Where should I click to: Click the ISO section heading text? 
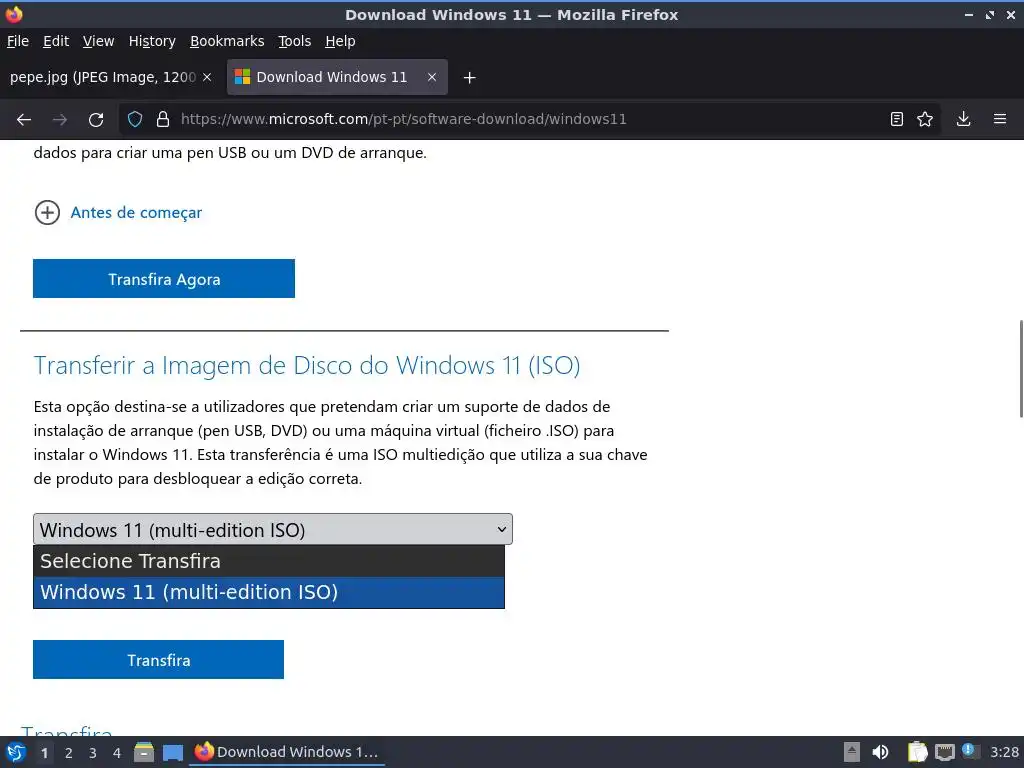[x=307, y=366]
